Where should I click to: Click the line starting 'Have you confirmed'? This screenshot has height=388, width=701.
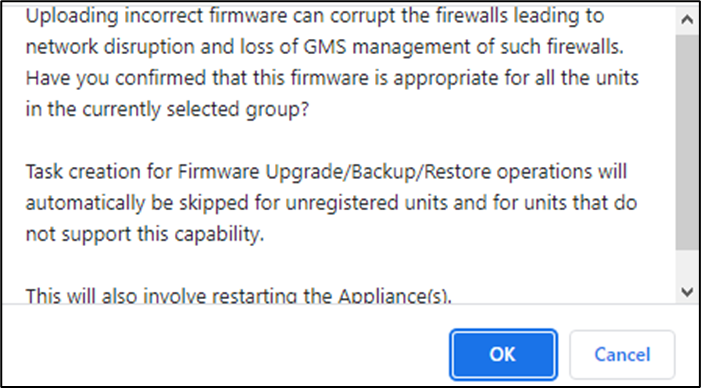[x=332, y=79]
